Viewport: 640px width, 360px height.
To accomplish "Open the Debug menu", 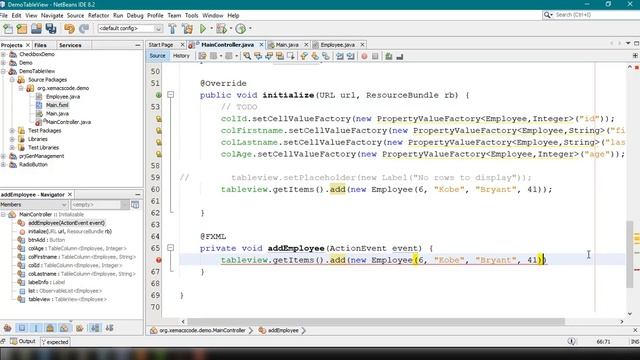I will pos(135,15).
